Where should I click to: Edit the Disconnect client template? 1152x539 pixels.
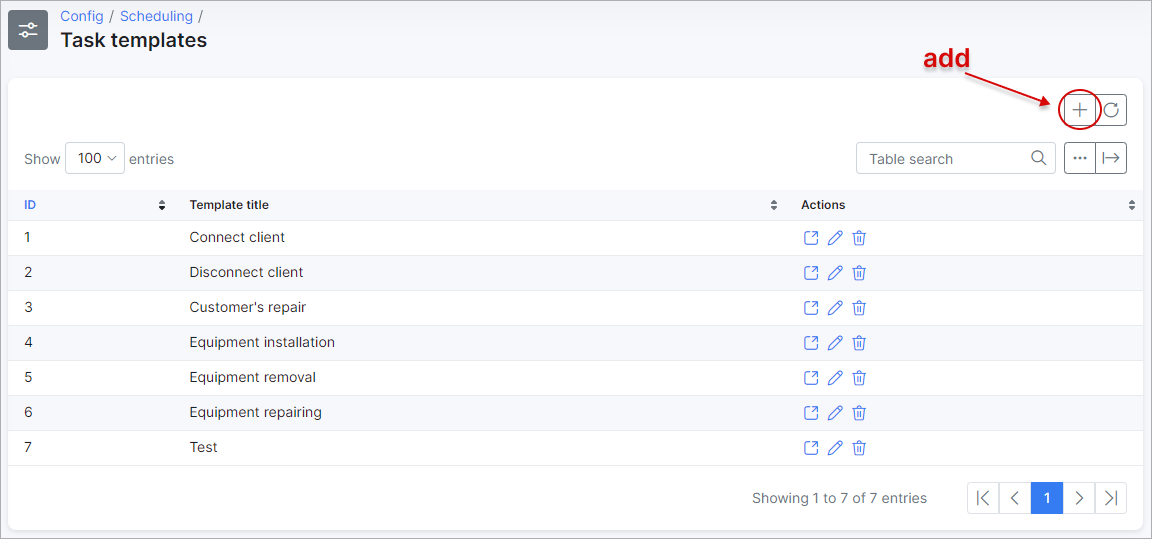click(x=835, y=273)
